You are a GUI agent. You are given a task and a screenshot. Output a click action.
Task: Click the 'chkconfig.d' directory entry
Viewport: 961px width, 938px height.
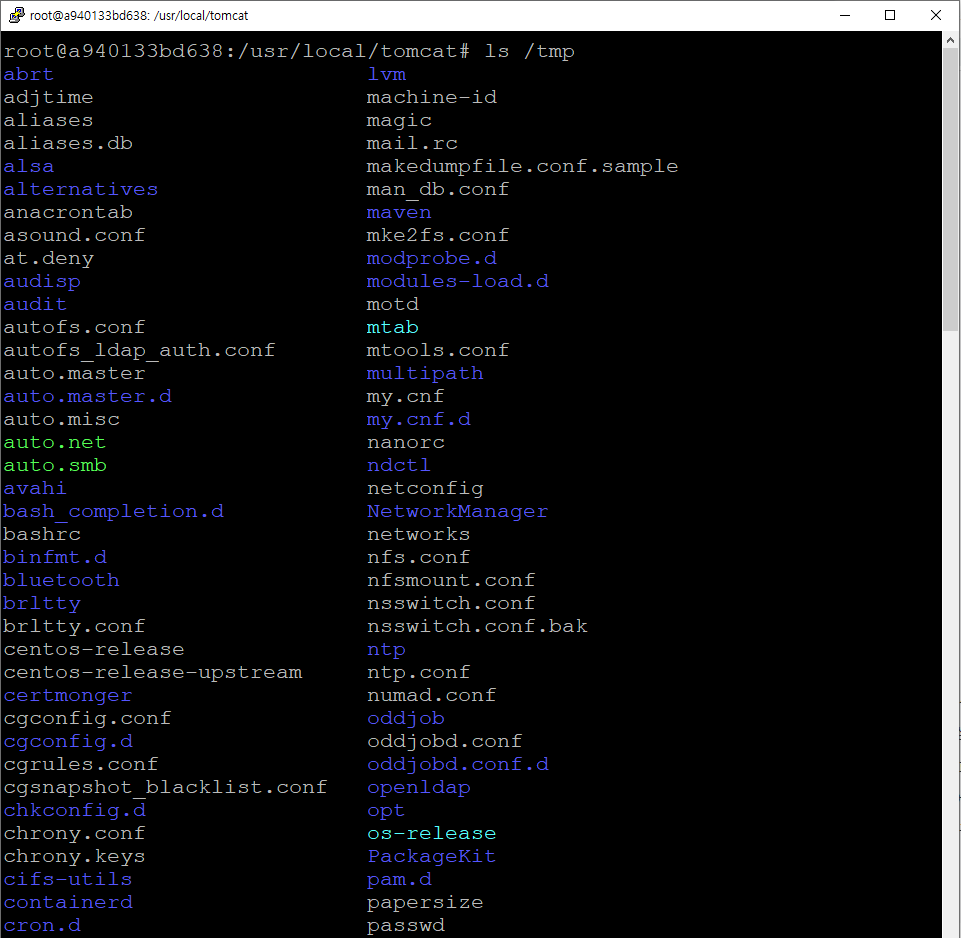(x=74, y=810)
